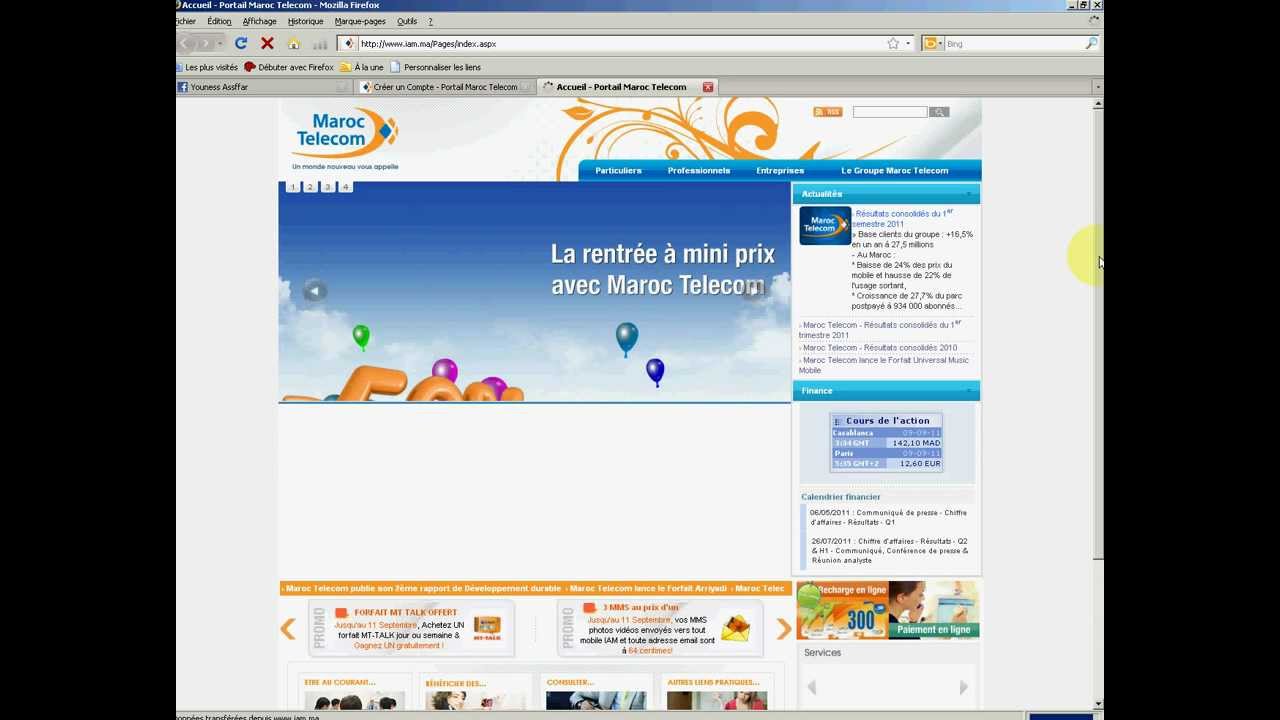The width and height of the screenshot is (1280, 720).
Task: Switch to the Youness Assffar tab
Action: 264,87
